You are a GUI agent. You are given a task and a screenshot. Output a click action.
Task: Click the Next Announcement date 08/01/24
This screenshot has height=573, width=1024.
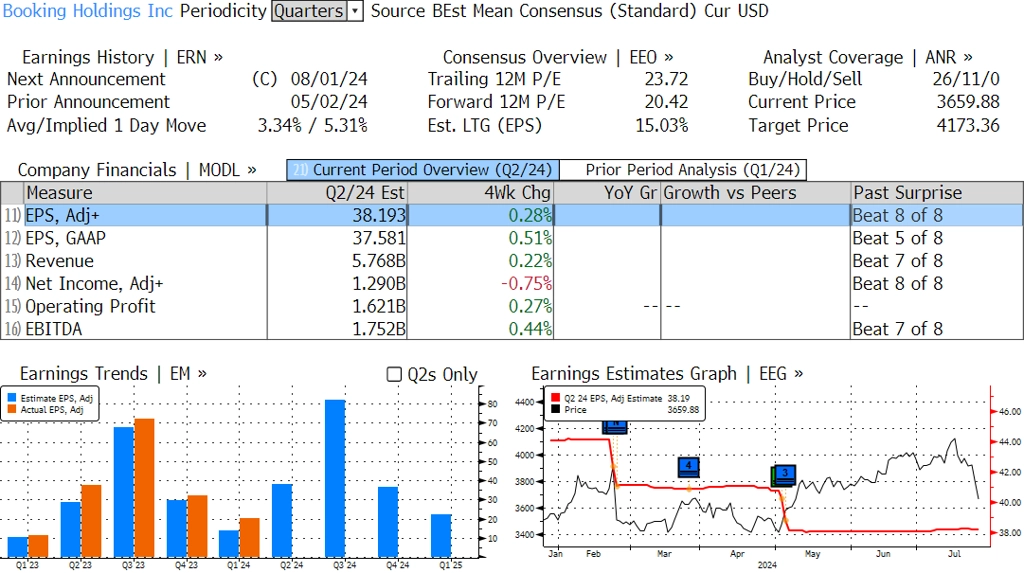329,79
